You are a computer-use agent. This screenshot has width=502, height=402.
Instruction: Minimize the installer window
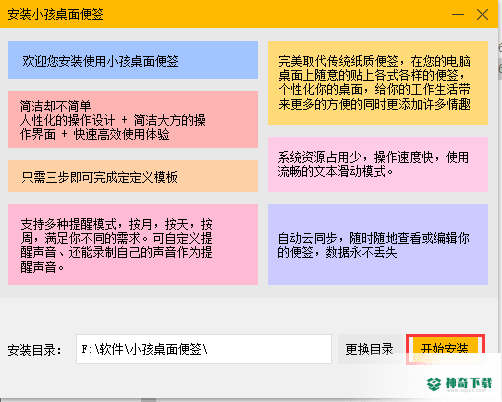[458, 14]
